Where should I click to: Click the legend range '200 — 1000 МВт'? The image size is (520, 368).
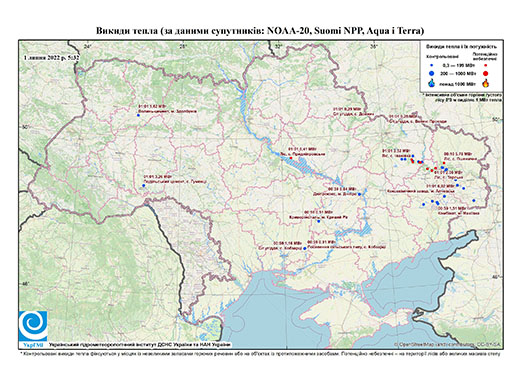point(459,73)
